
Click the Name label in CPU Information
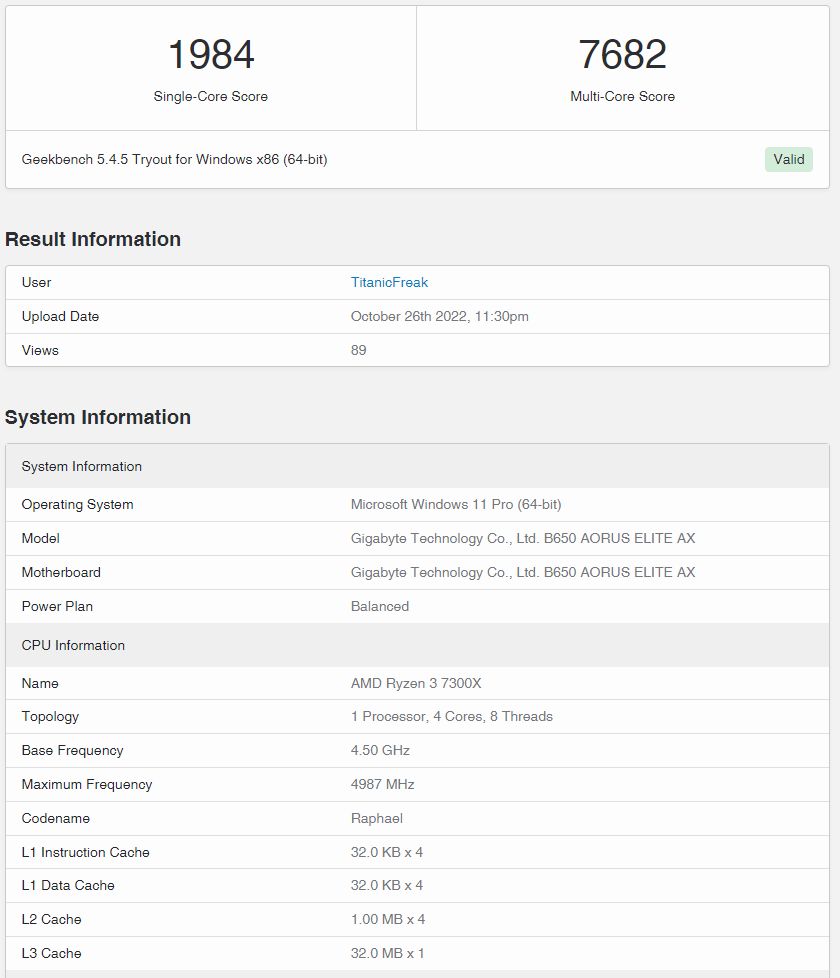40,683
